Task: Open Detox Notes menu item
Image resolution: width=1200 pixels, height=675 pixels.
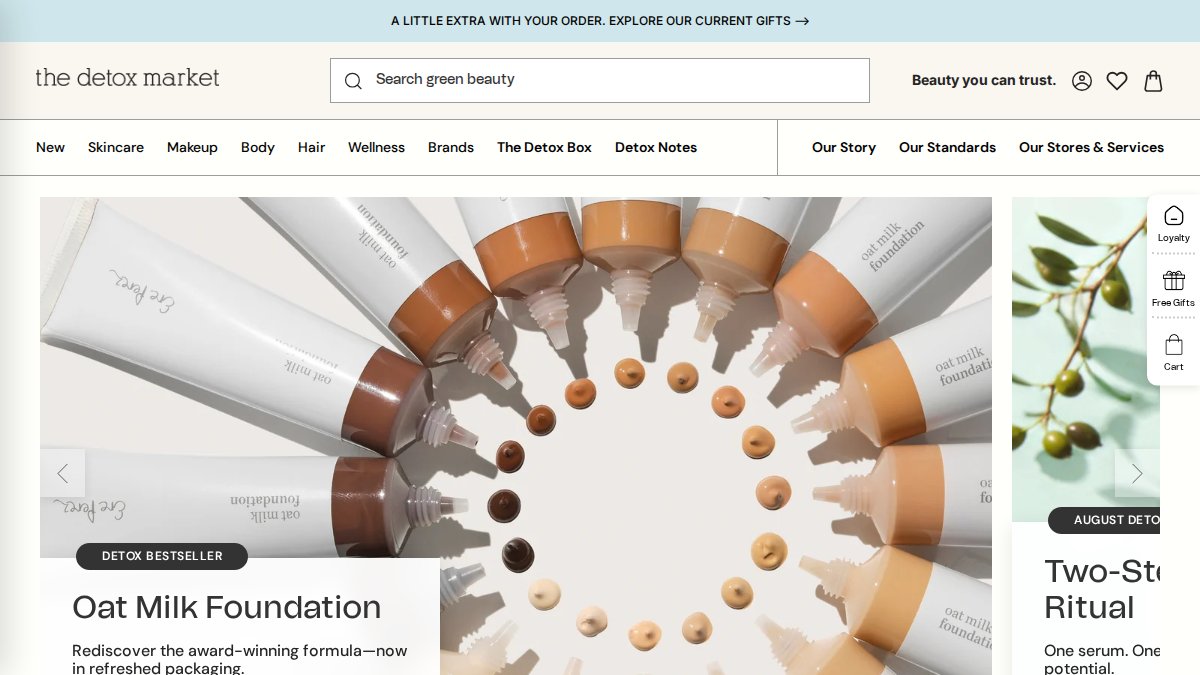Action: coord(656,147)
